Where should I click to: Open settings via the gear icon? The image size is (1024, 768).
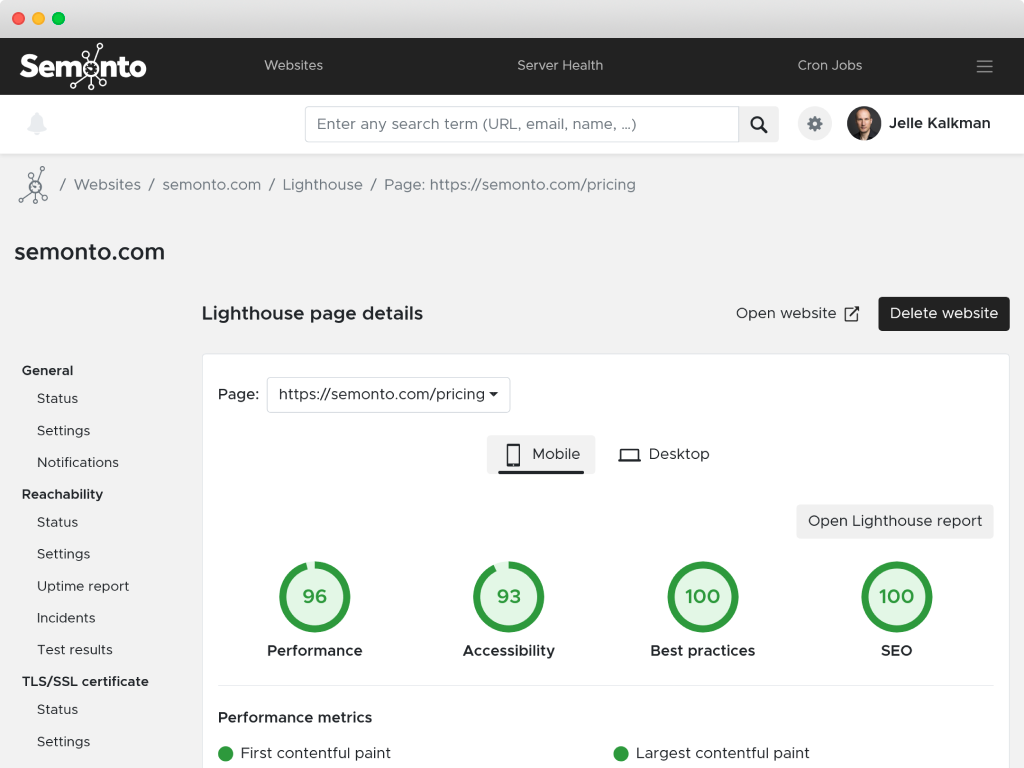pyautogui.click(x=814, y=124)
